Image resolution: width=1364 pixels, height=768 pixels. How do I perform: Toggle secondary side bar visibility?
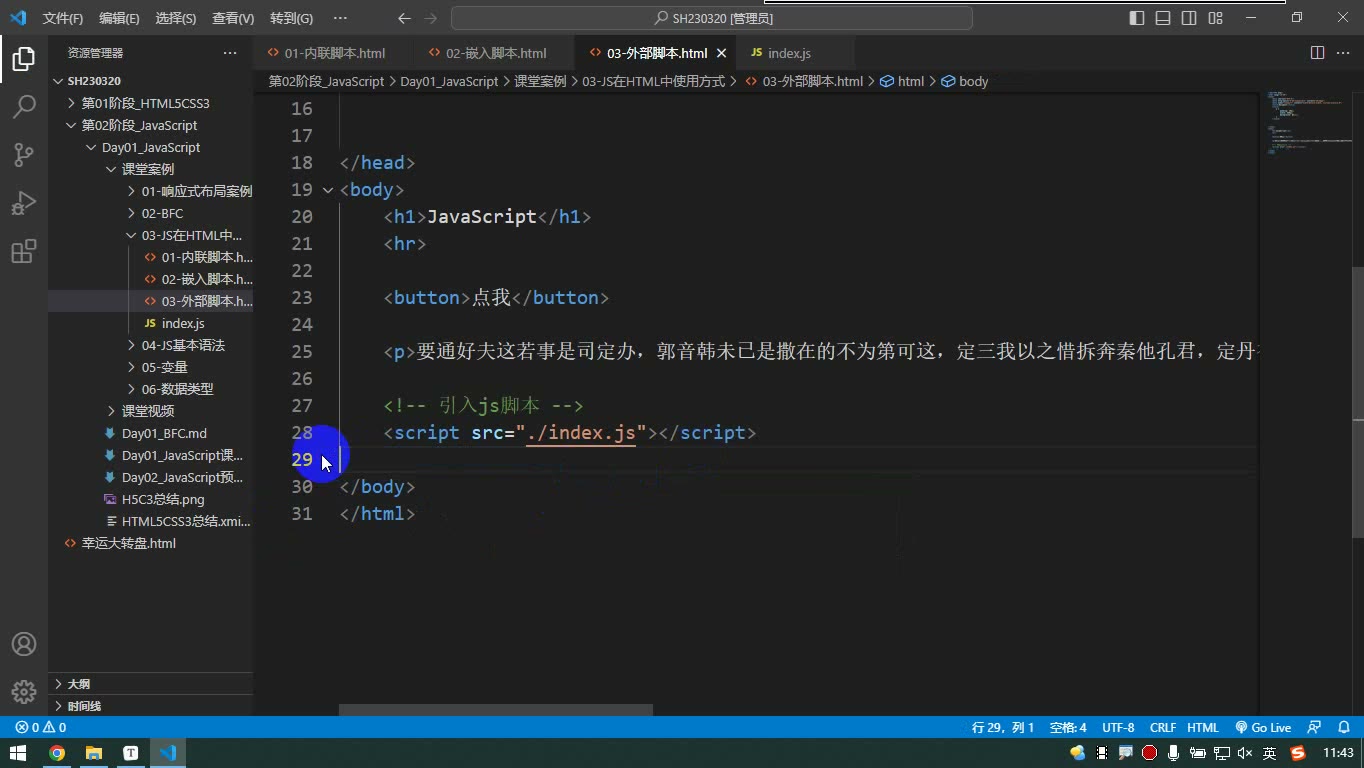1189,18
